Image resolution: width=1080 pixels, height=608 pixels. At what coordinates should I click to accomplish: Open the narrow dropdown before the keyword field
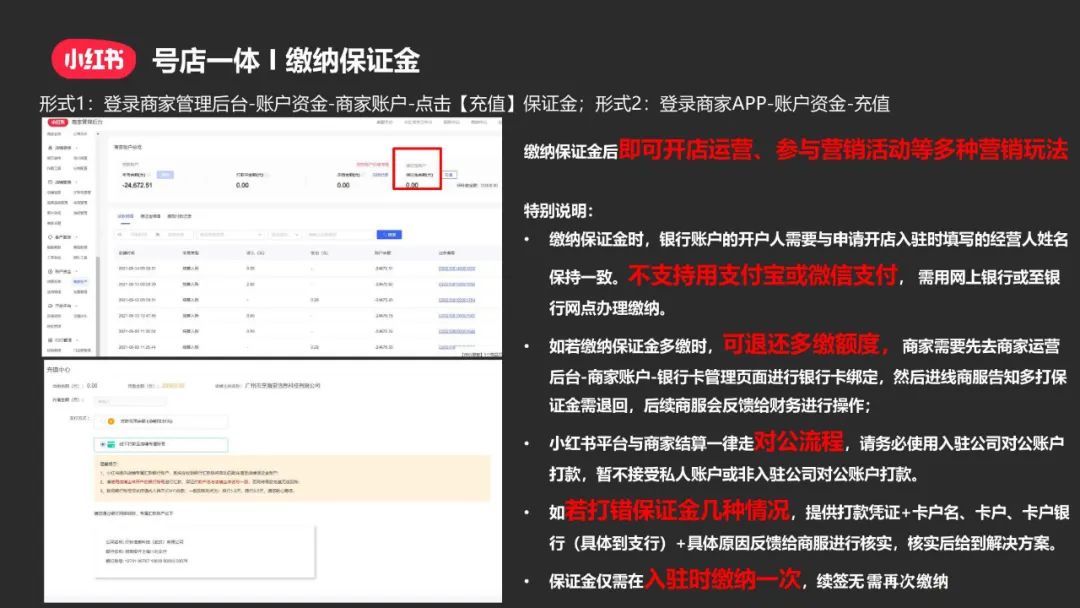tap(284, 235)
